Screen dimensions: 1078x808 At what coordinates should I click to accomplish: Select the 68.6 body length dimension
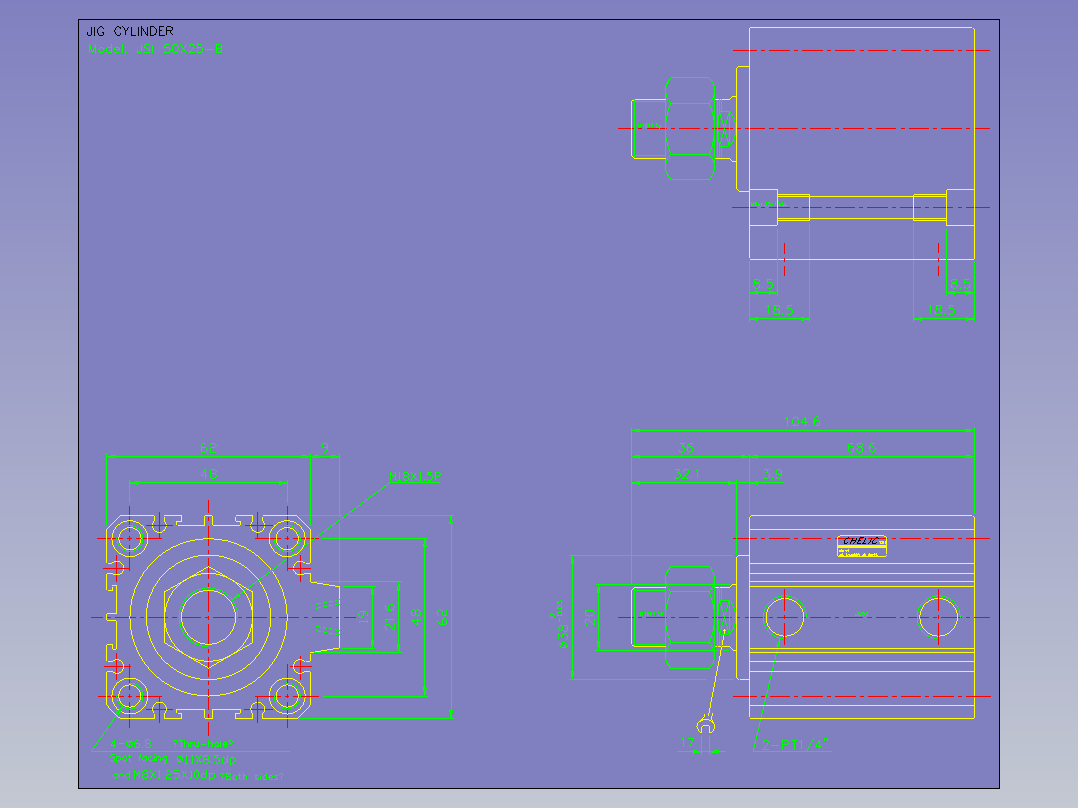click(x=861, y=448)
